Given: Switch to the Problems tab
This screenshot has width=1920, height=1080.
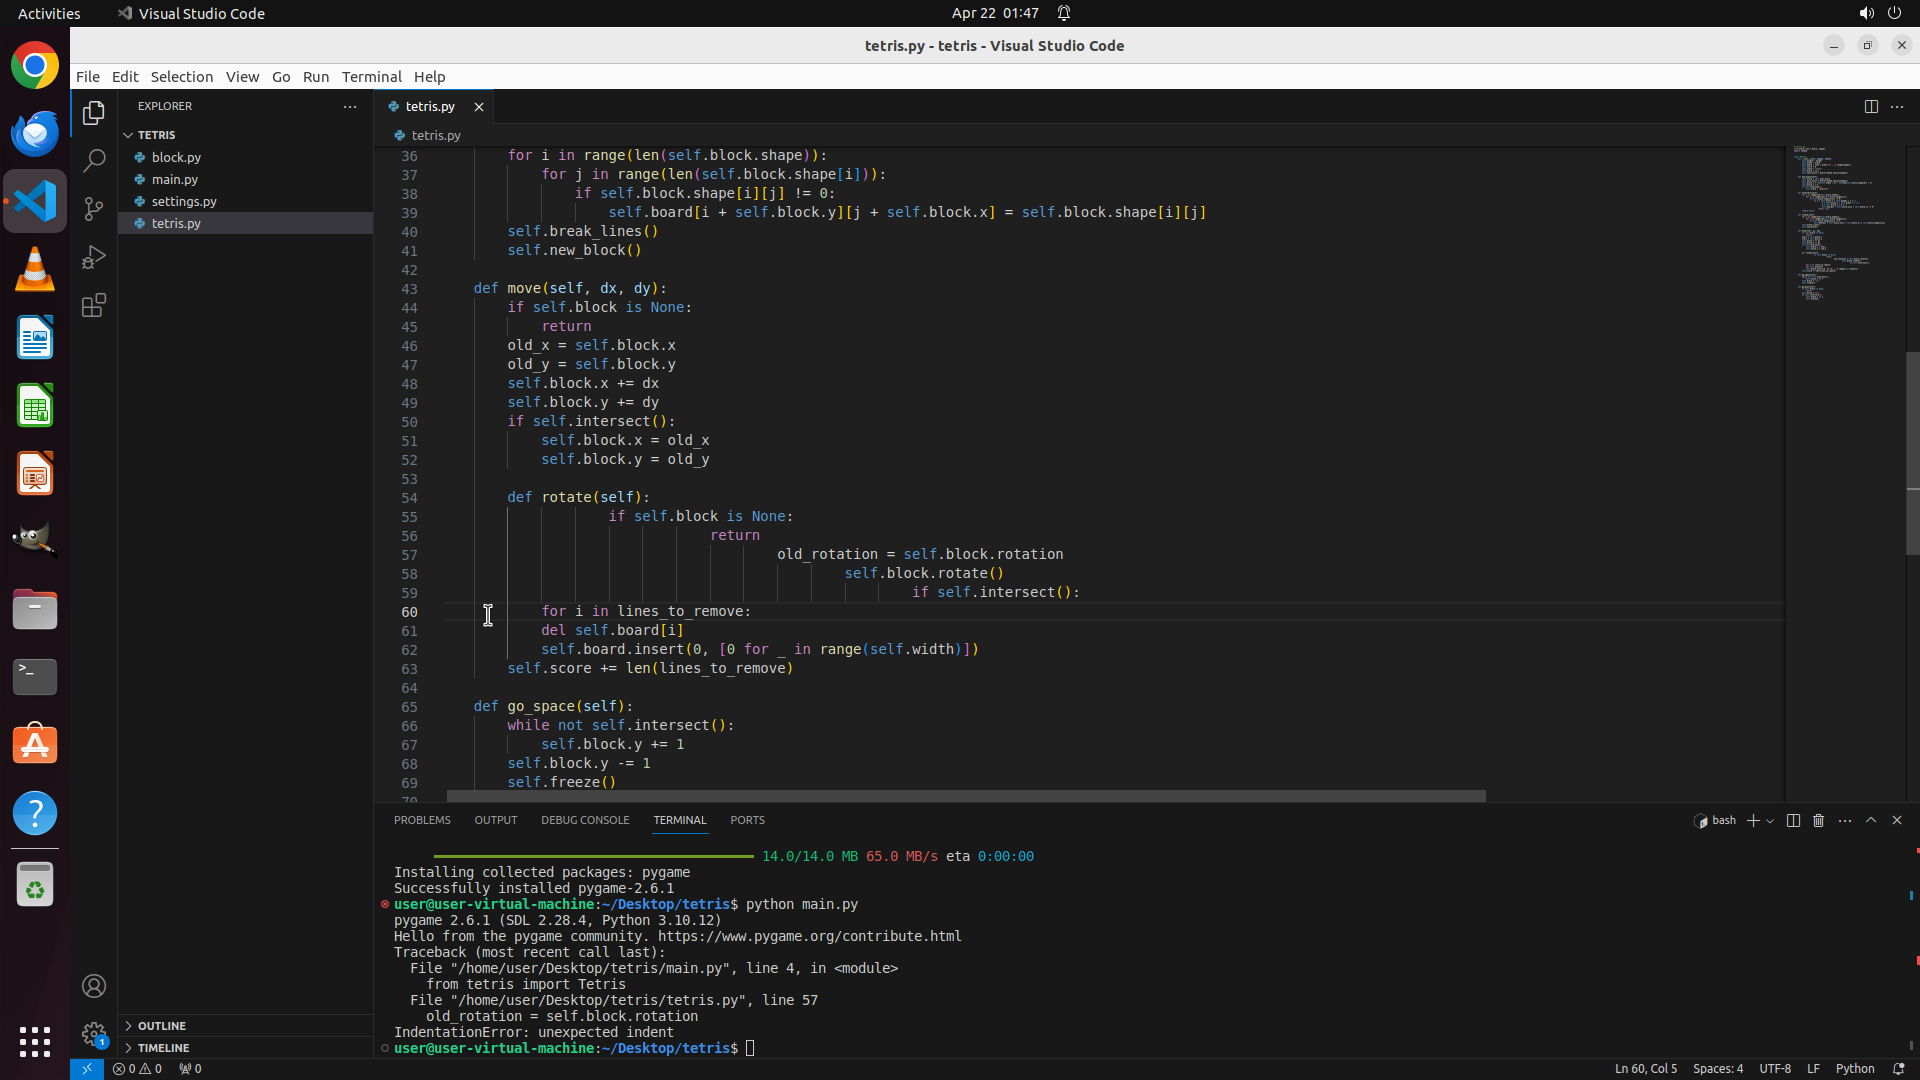Looking at the screenshot, I should coord(422,820).
